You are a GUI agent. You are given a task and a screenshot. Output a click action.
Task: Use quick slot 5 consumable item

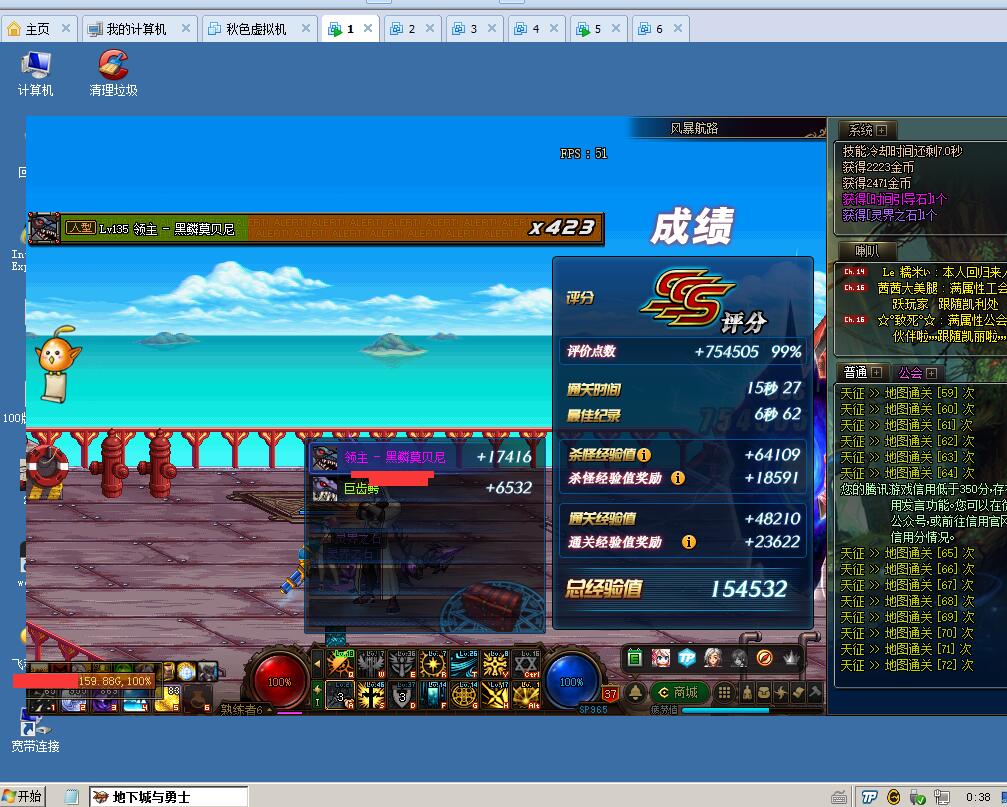[x=168, y=699]
